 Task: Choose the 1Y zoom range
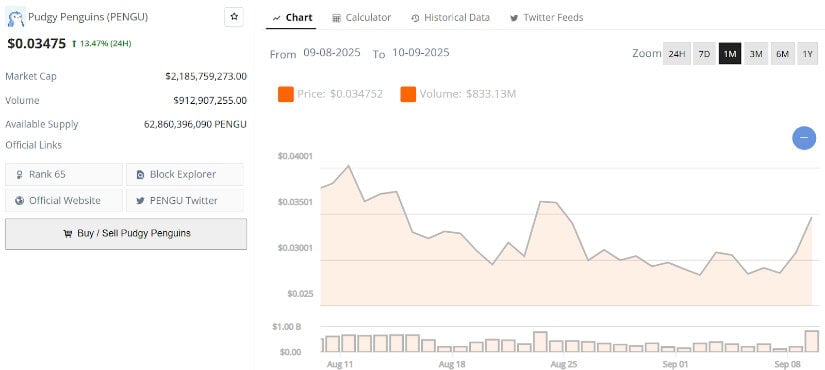pos(808,54)
